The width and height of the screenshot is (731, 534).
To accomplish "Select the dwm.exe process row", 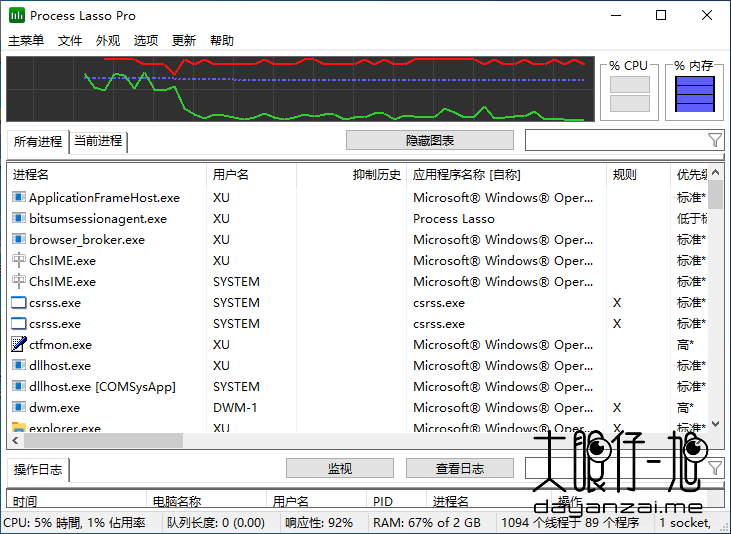I will point(358,407).
